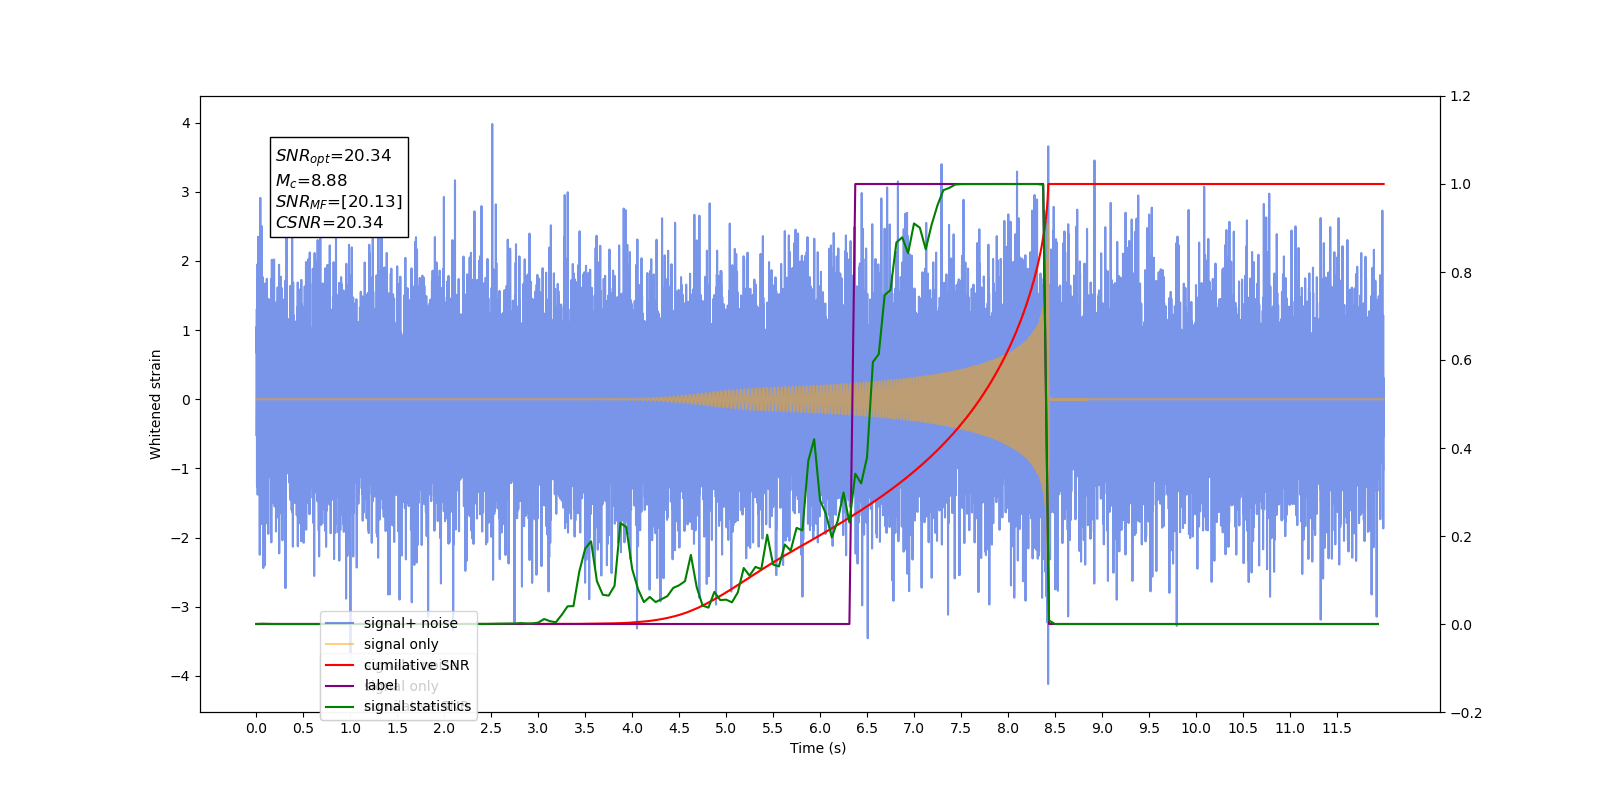Click the 0.0 tick on time axis
The width and height of the screenshot is (1600, 800).
256,728
